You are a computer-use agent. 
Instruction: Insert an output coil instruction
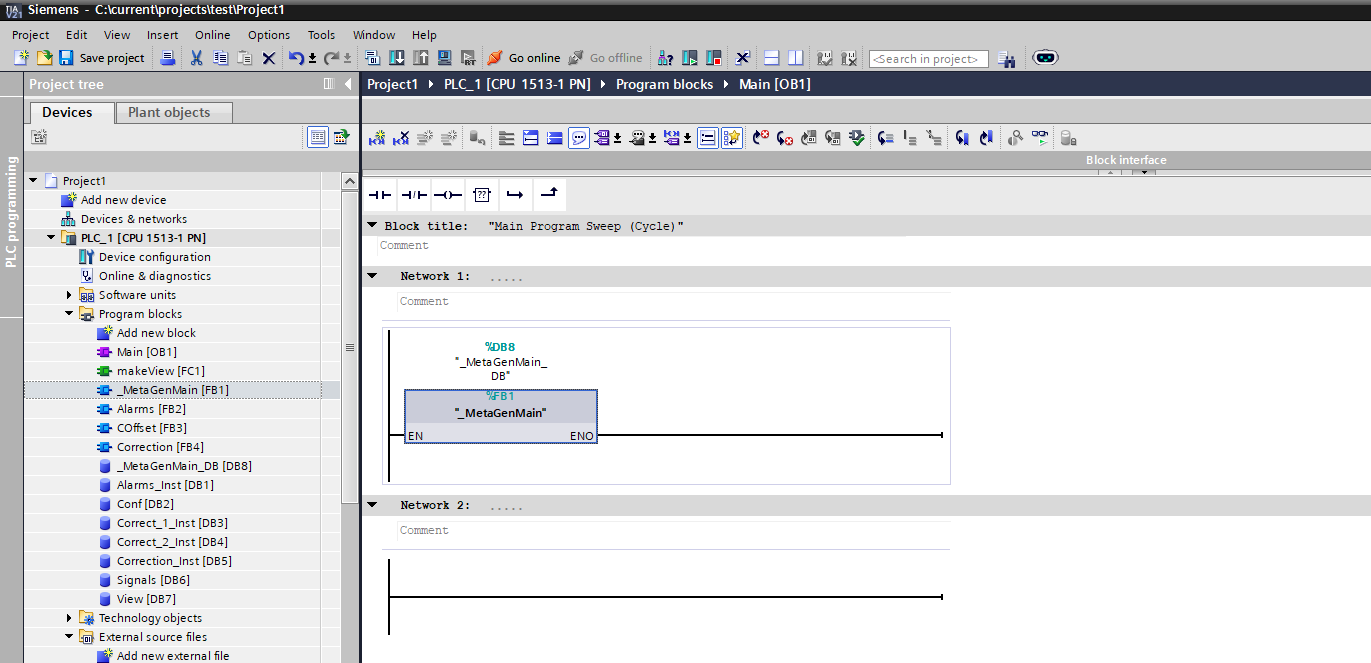pos(448,193)
